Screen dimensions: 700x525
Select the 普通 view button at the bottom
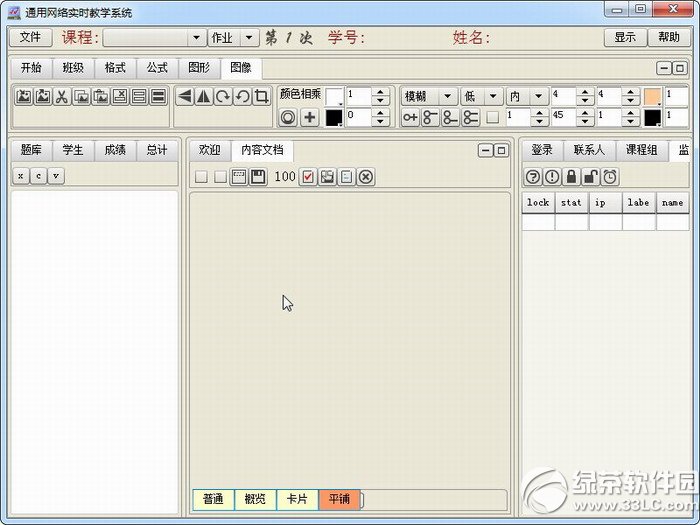tap(213, 499)
